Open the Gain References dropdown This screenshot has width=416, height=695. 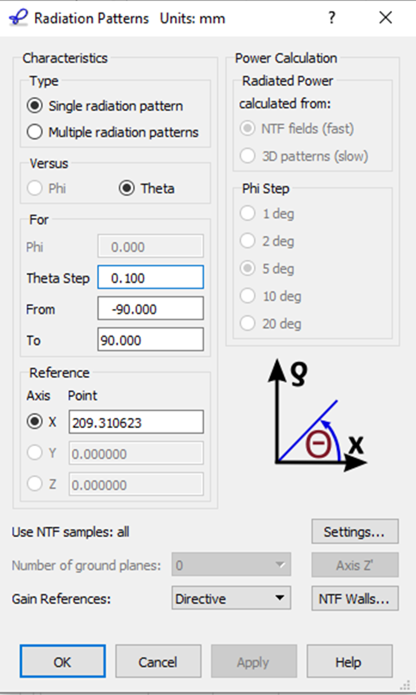231,598
